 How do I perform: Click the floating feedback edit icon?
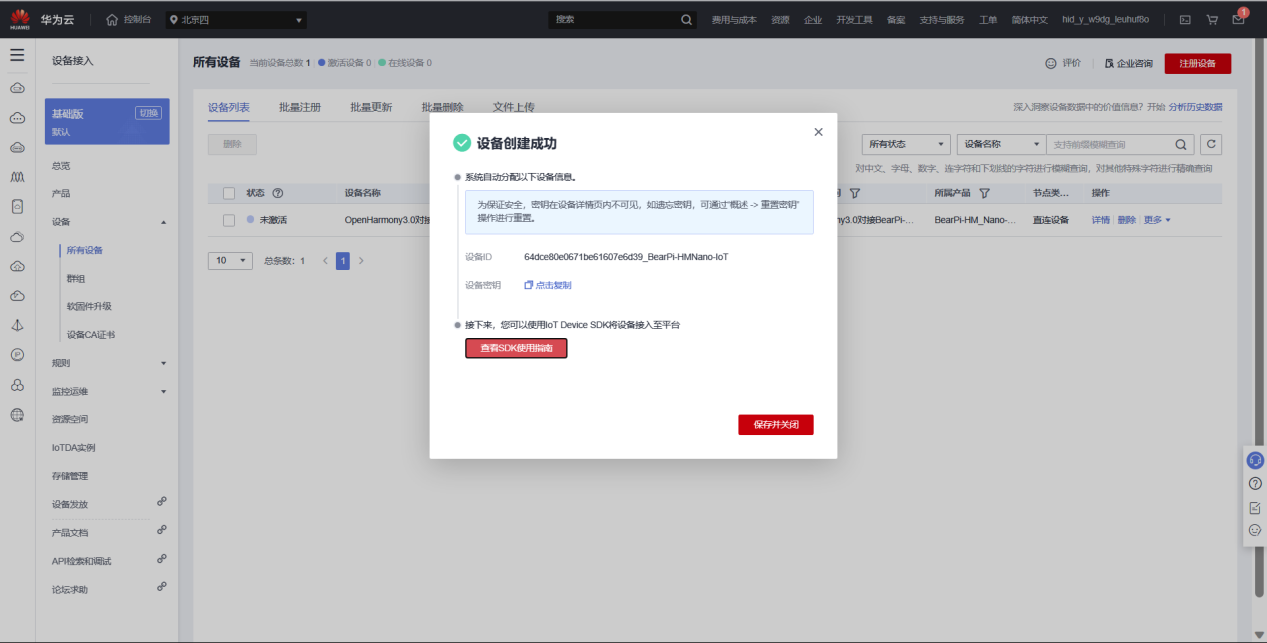coord(1255,507)
